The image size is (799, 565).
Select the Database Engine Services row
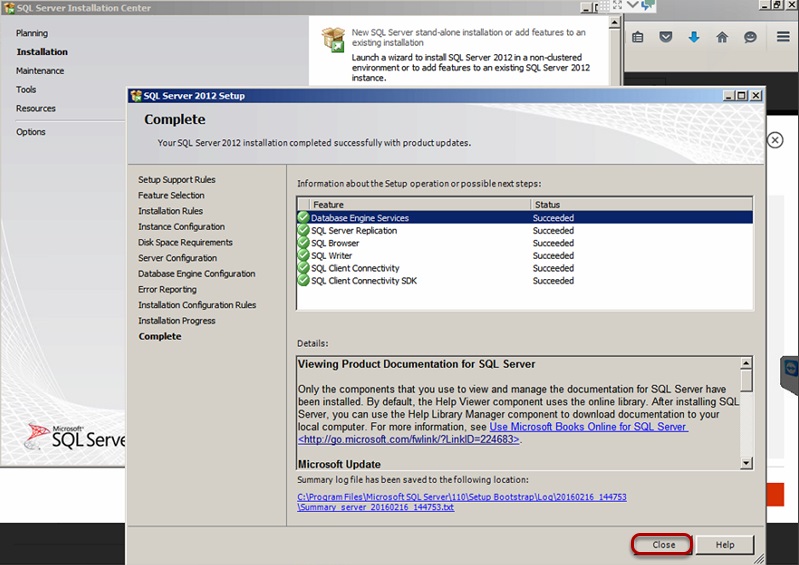point(524,218)
